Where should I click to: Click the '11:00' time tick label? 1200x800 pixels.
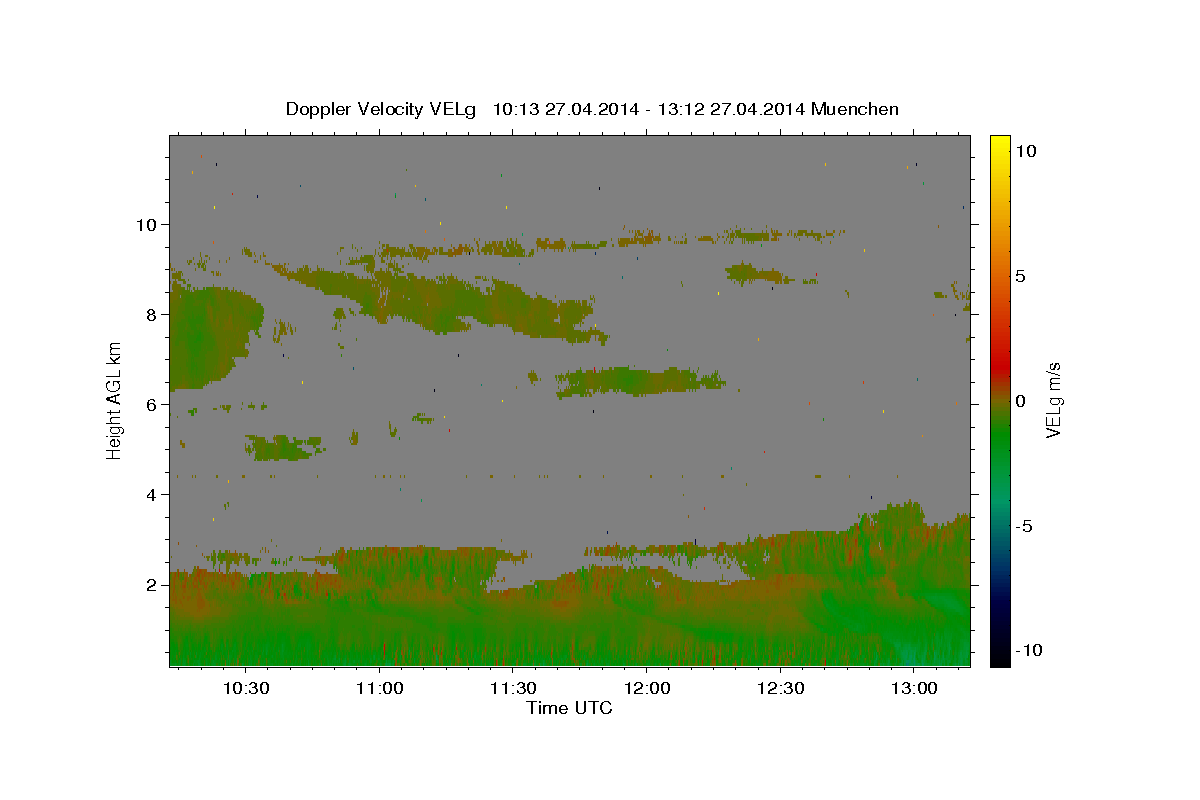click(x=379, y=689)
